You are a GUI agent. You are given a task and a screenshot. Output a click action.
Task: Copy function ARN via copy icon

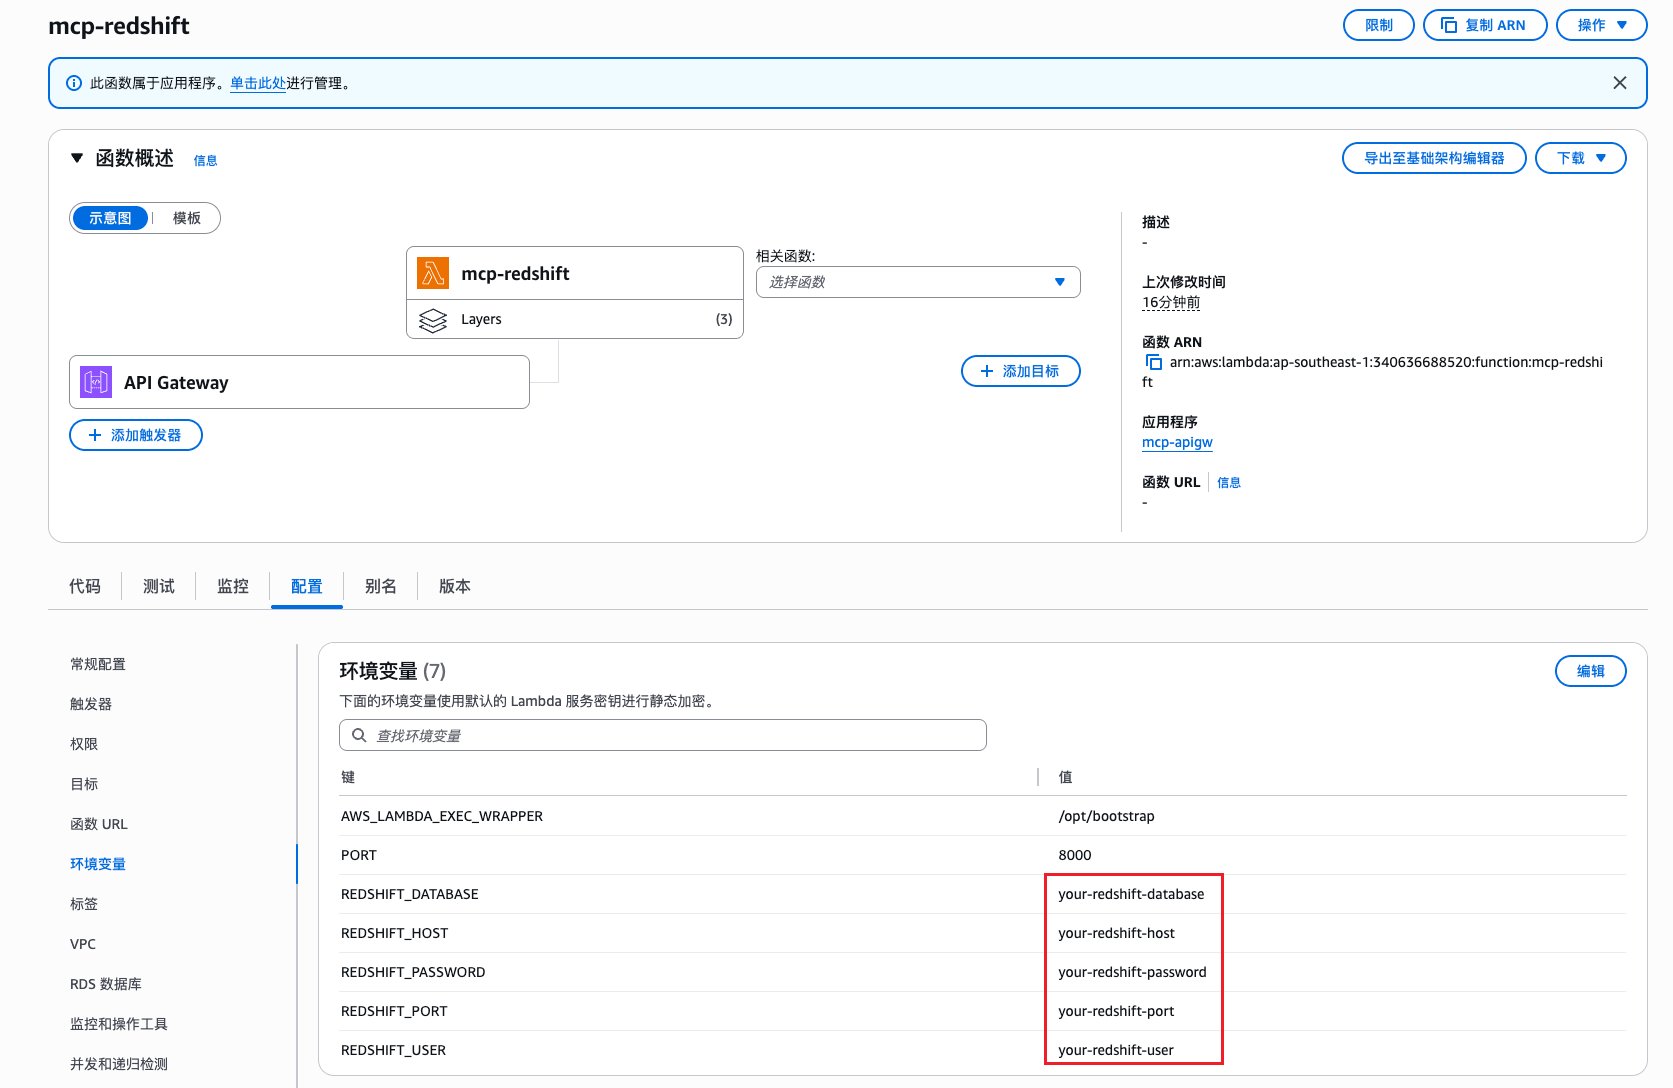[1153, 362]
